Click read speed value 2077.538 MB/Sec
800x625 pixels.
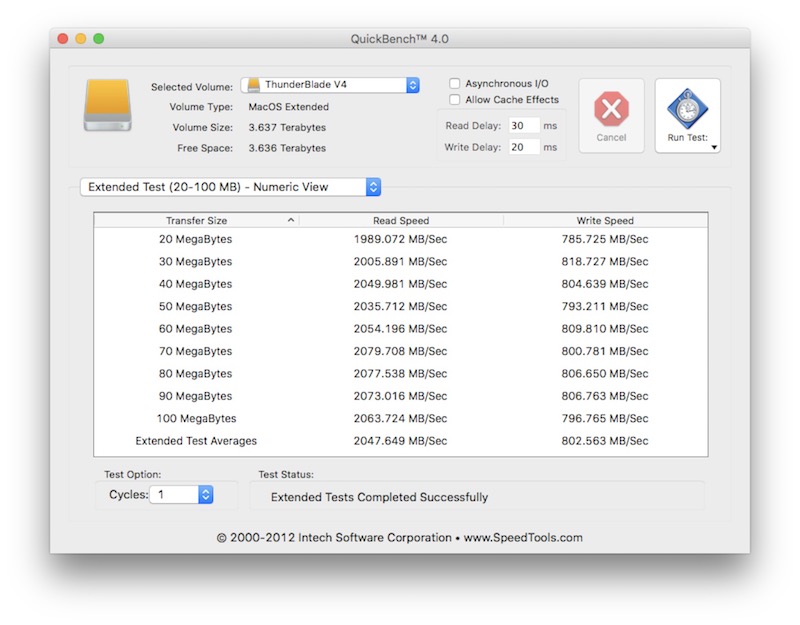[401, 373]
